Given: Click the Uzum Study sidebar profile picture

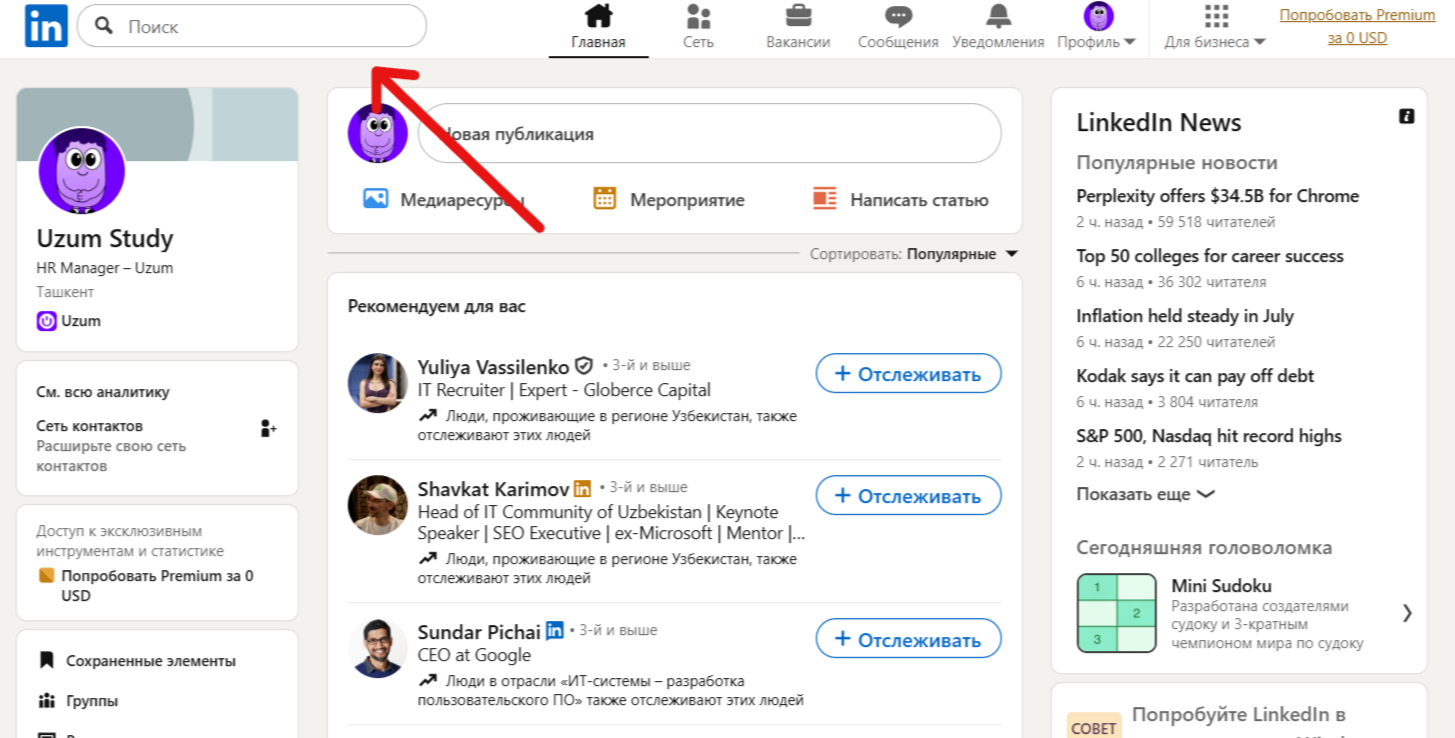Looking at the screenshot, I should (x=82, y=171).
